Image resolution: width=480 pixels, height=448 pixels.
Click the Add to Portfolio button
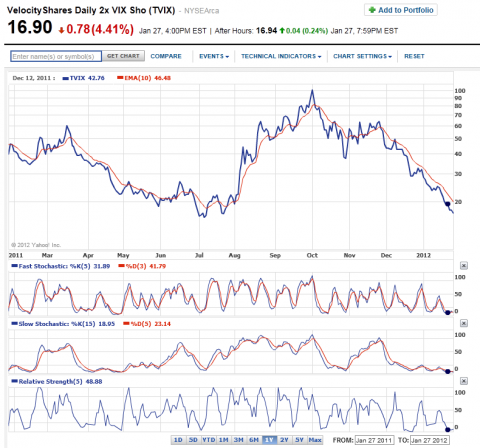401,10
